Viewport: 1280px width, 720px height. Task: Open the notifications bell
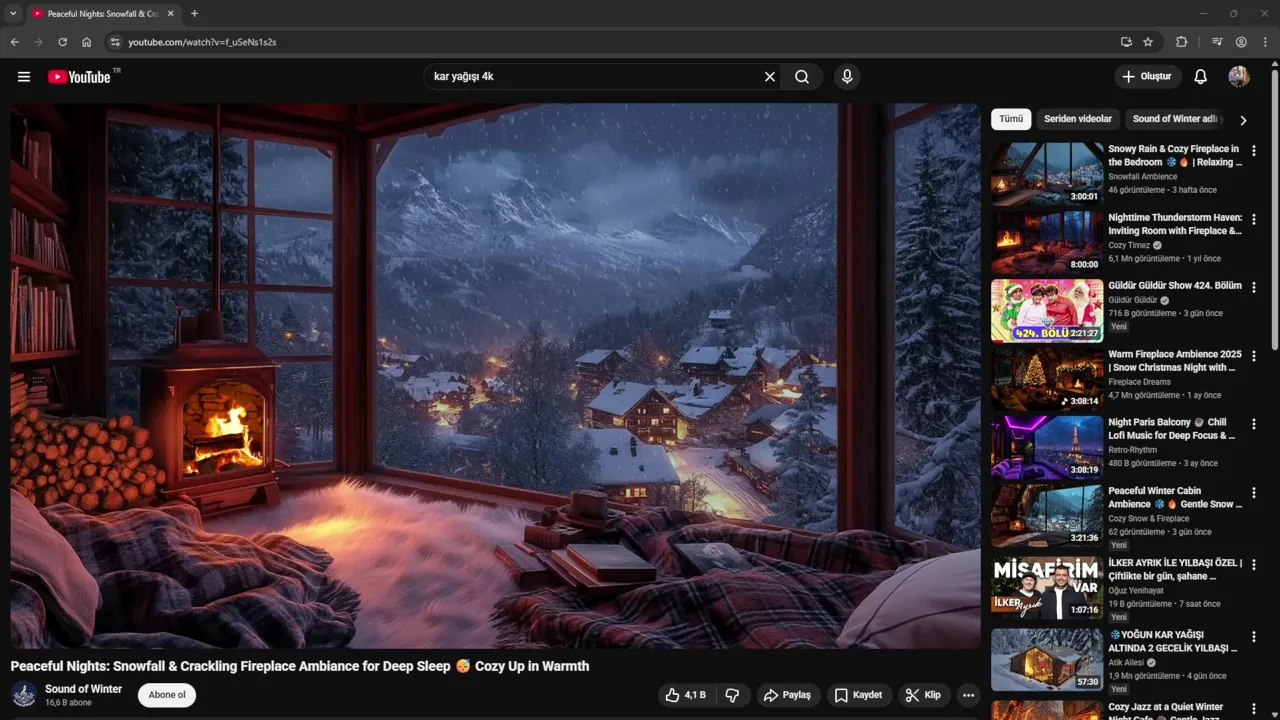click(x=1201, y=77)
